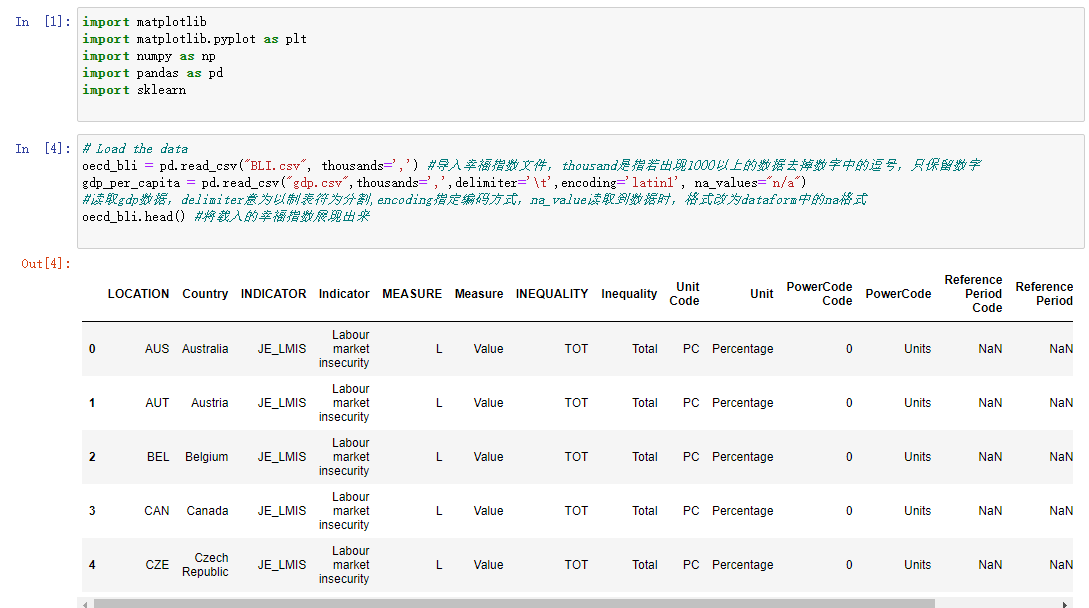
Task: Click Units in the Austria row
Action: click(x=917, y=403)
